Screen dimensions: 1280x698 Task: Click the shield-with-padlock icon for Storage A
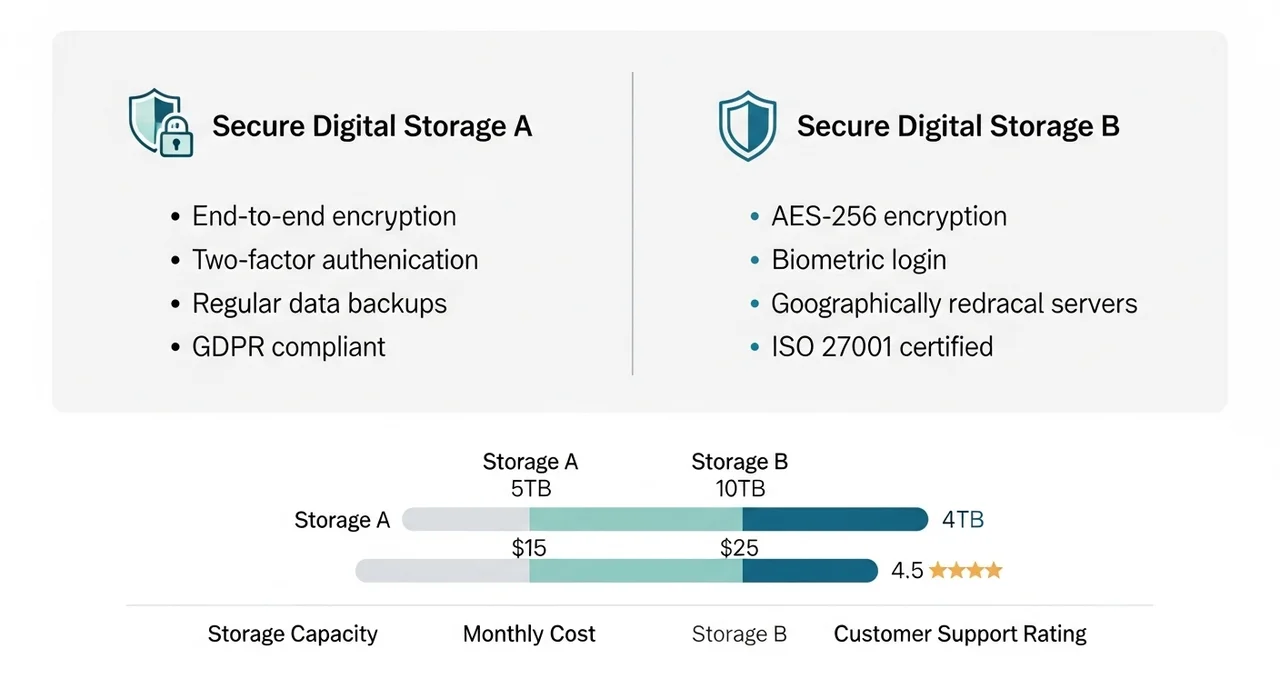[x=161, y=124]
